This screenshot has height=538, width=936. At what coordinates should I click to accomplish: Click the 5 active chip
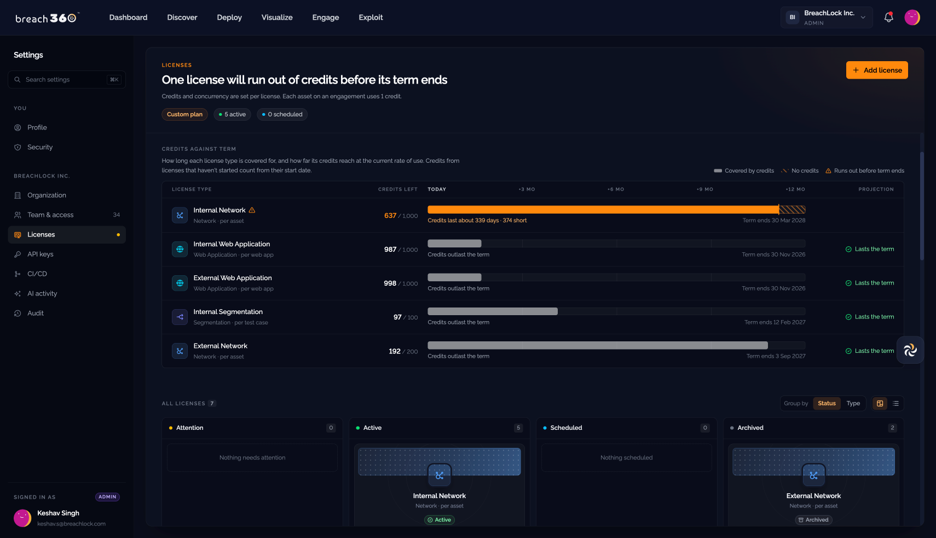tap(232, 114)
